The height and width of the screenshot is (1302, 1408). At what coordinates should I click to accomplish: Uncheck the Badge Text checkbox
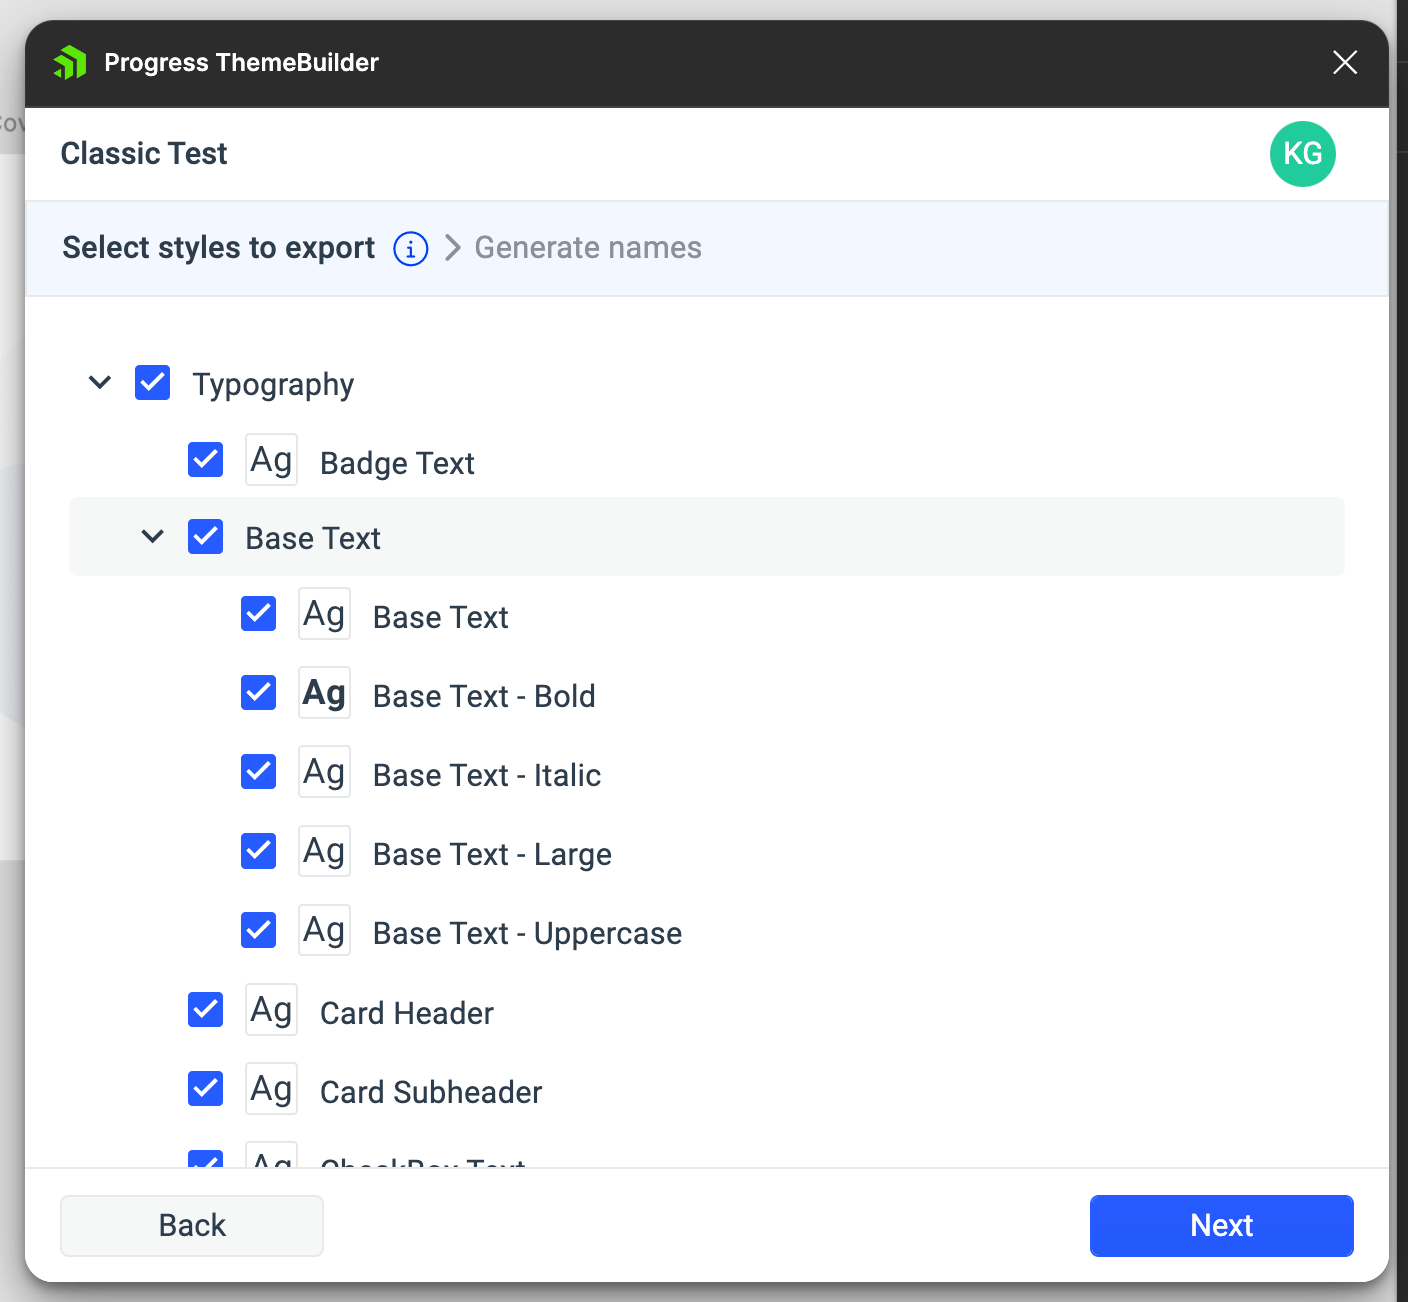pyautogui.click(x=206, y=460)
